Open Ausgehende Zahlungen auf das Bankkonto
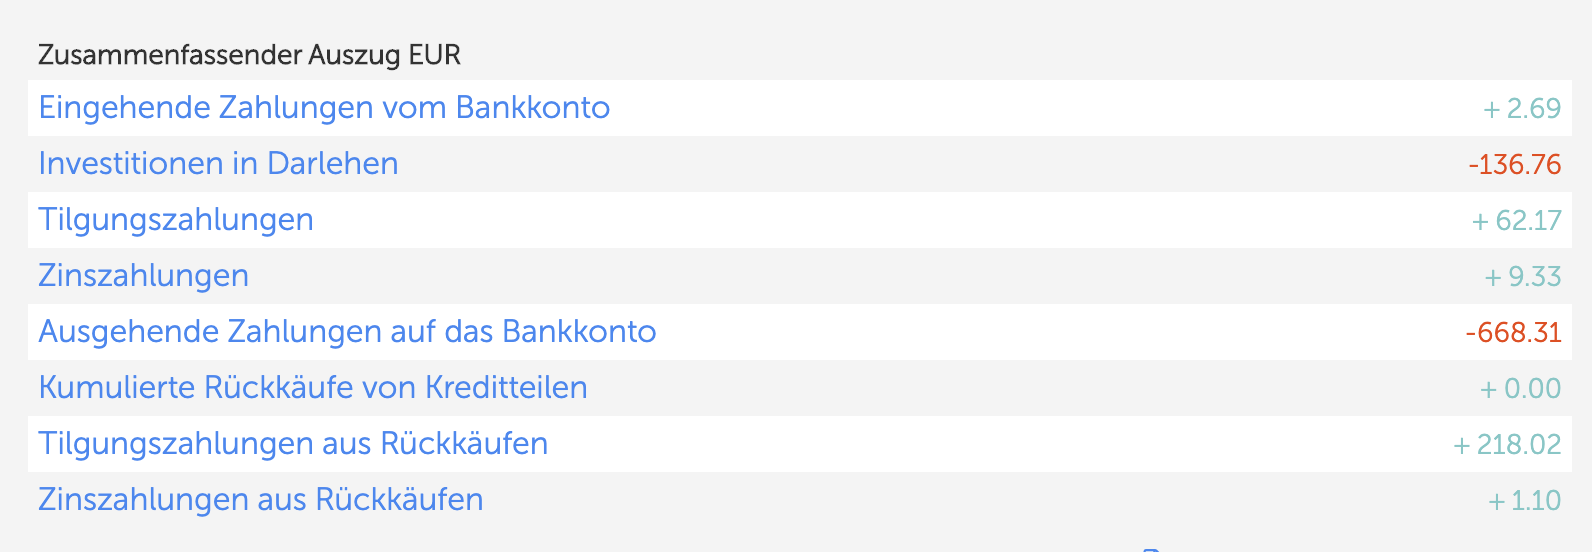Image resolution: width=1592 pixels, height=552 pixels. point(347,332)
